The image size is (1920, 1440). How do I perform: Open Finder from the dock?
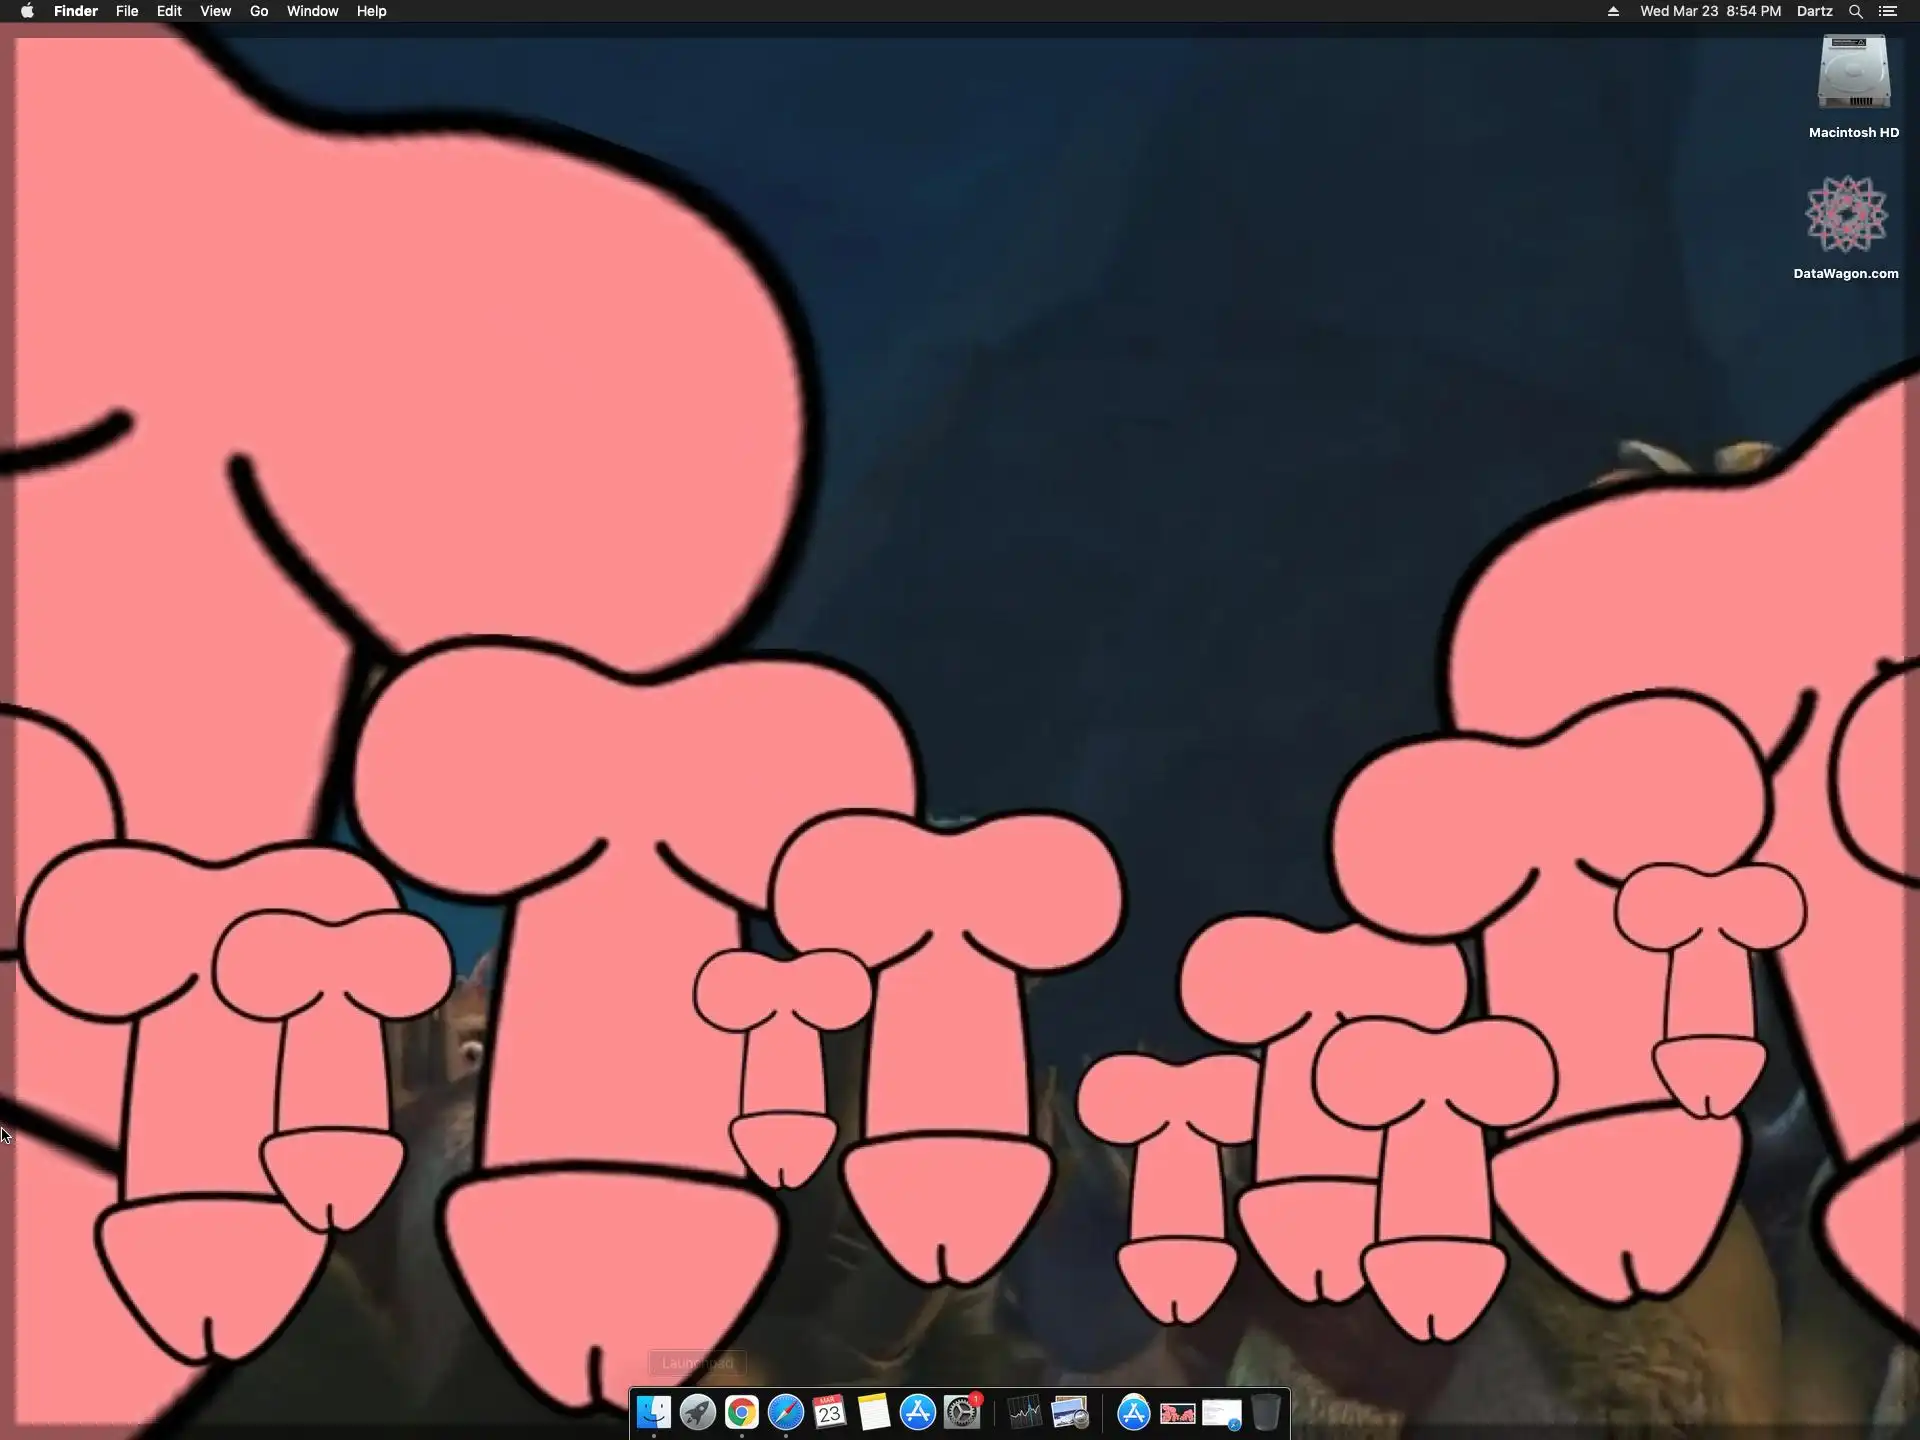click(x=654, y=1412)
